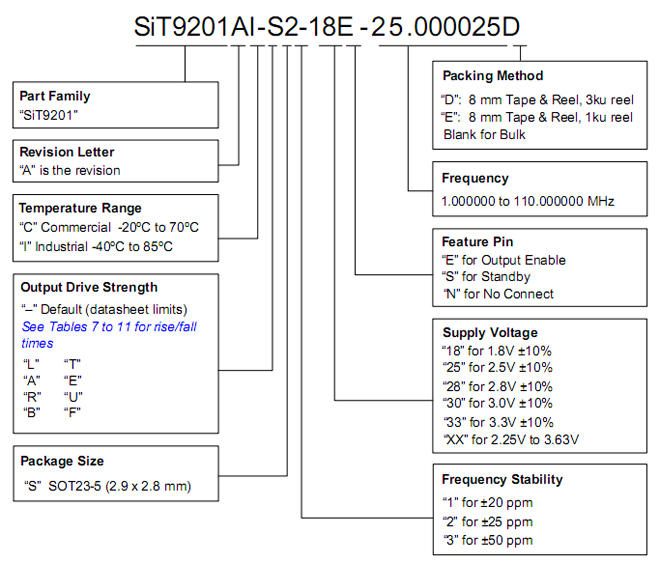Click the "L" drive strength code
660x563 pixels.
[x=31, y=364]
